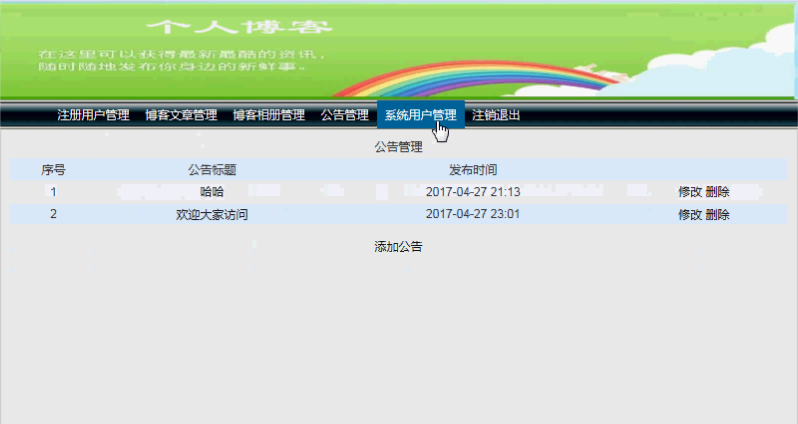798x424 pixels.
Task: Click the 发布时间 column header
Action: pos(473,170)
